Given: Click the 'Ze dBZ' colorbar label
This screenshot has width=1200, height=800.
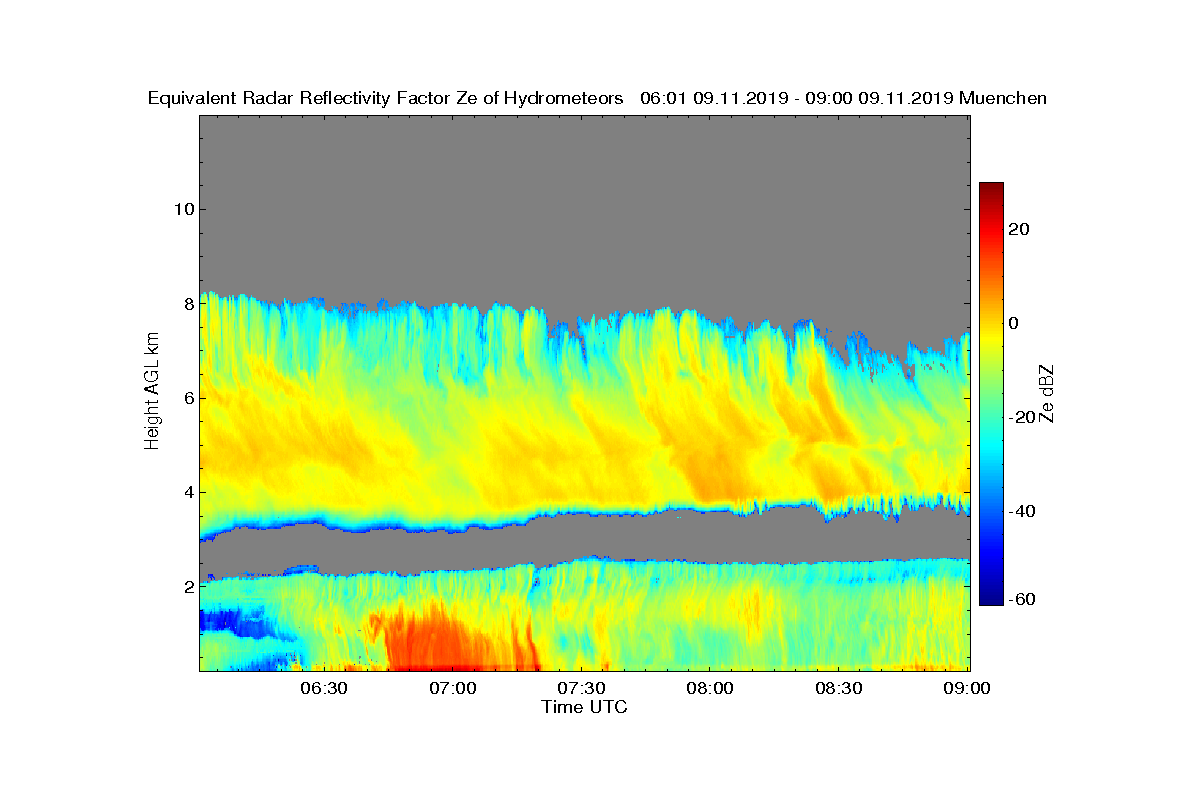Looking at the screenshot, I should pos(1049,393).
